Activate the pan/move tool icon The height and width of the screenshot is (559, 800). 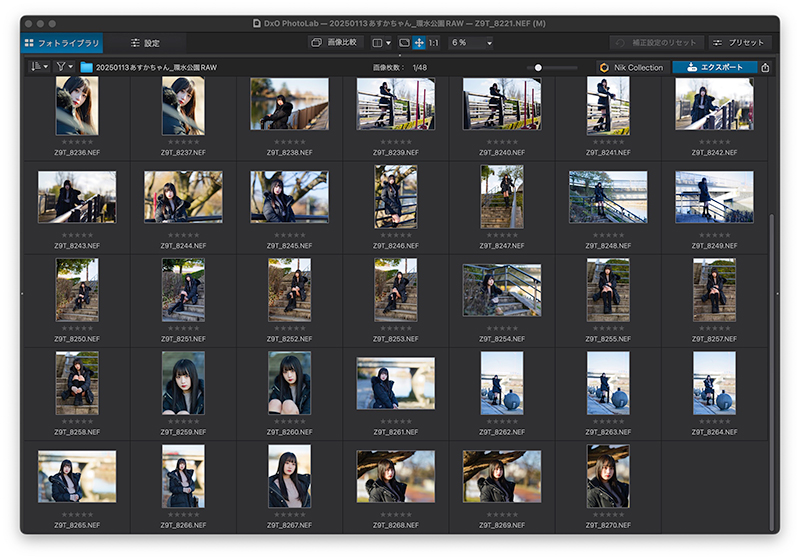(419, 43)
